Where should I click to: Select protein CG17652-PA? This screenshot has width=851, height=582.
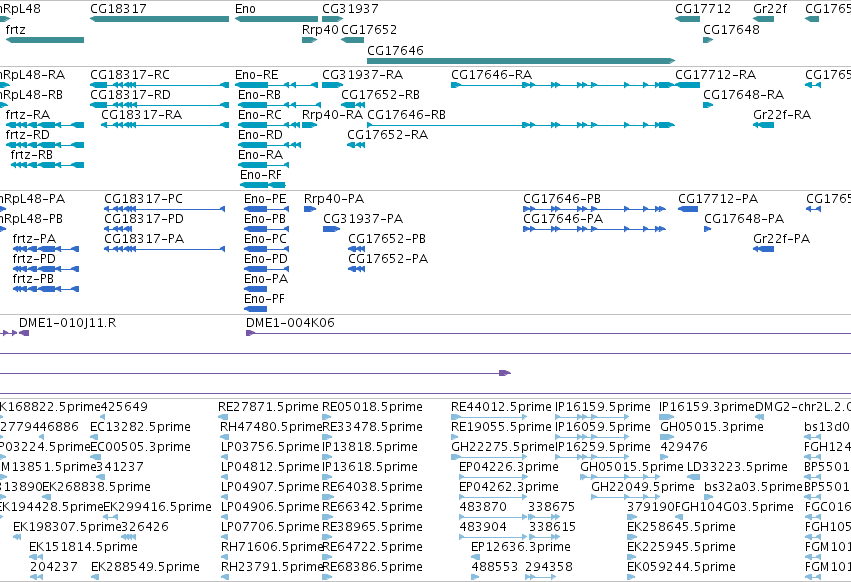pyautogui.click(x=357, y=269)
